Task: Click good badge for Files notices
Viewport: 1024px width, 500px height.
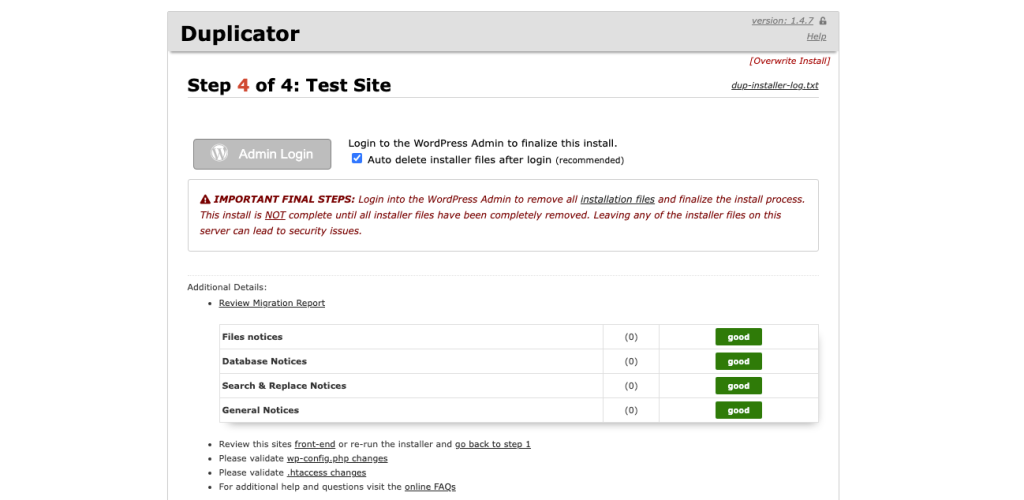Action: [x=739, y=337]
